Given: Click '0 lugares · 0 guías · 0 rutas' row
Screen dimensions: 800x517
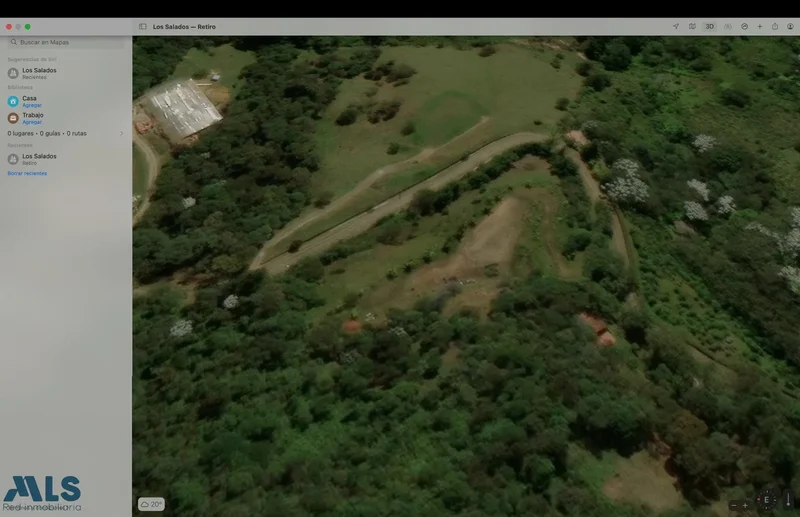Looking at the screenshot, I should (x=65, y=133).
